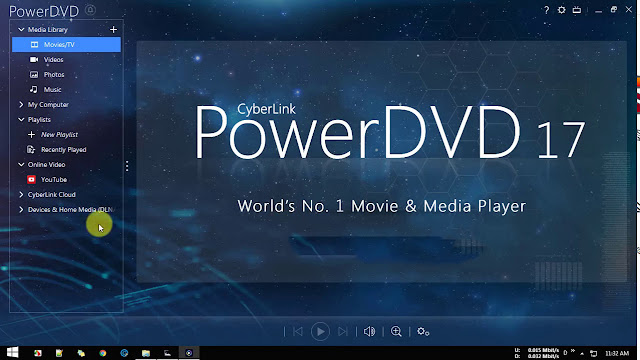Click the YouTube logo icon
Screen dimensions: 640x360
[x=31, y=180]
